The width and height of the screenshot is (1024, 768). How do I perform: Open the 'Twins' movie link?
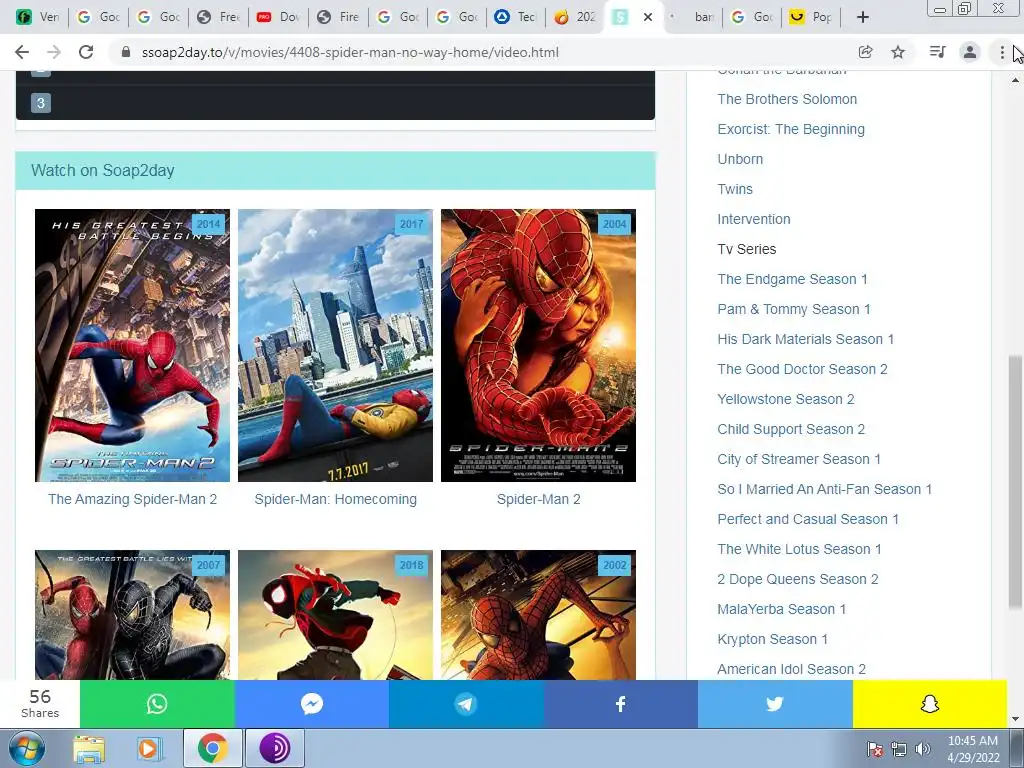pyautogui.click(x=735, y=189)
